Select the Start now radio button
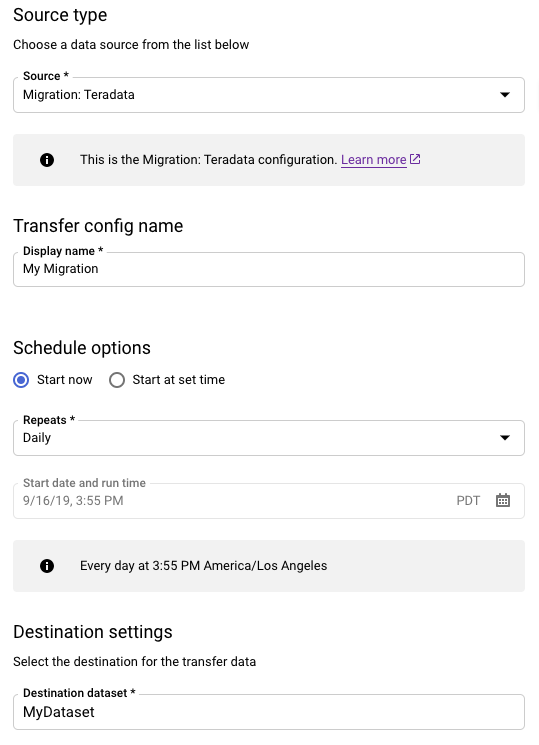This screenshot has height=745, width=539. (x=21, y=380)
